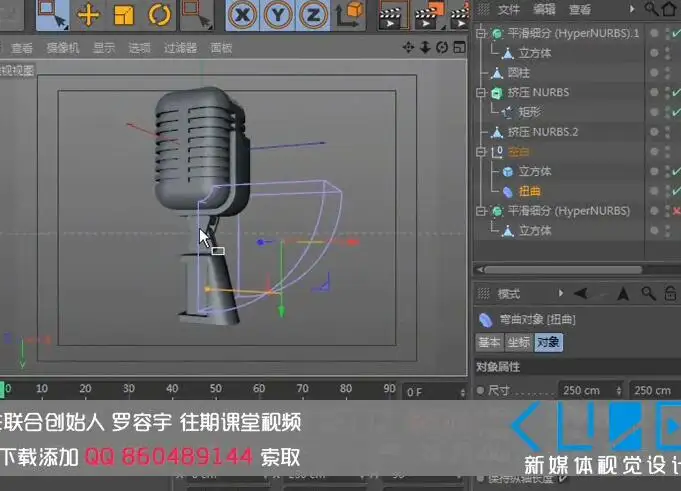The height and width of the screenshot is (491, 681).
Task: Show more object manager menus arrow
Action: [632, 9]
